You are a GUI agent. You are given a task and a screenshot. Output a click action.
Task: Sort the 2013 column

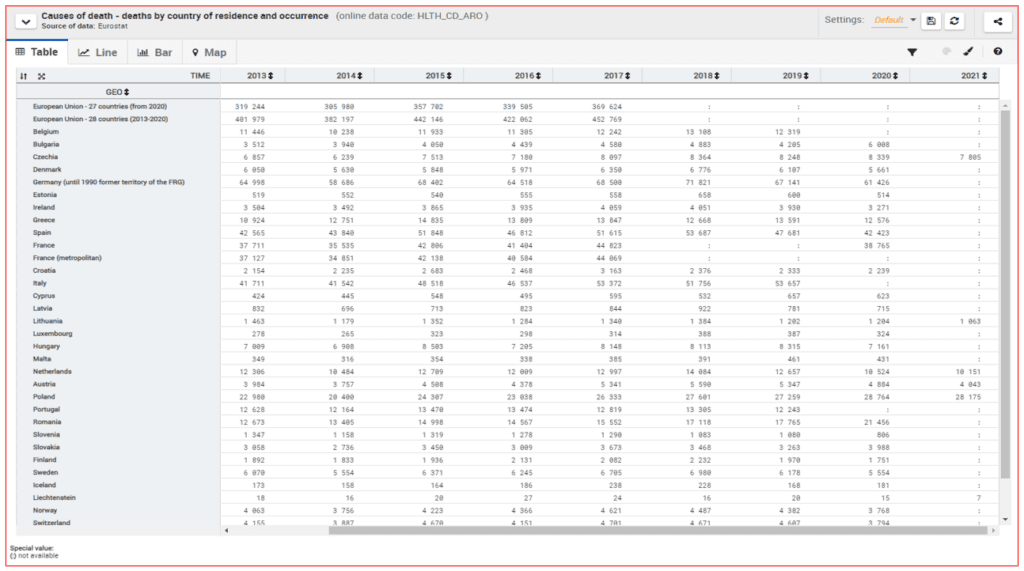click(259, 75)
